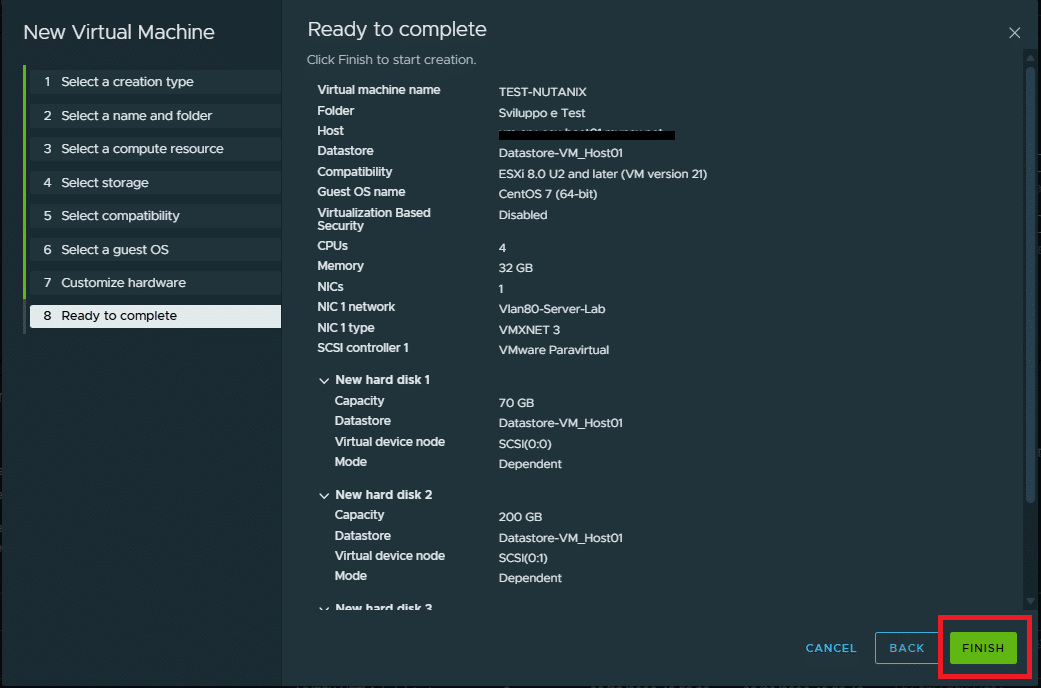Screen dimensions: 1041x688
Task: Collapse the New hard disk 1 section
Action: 324,381
